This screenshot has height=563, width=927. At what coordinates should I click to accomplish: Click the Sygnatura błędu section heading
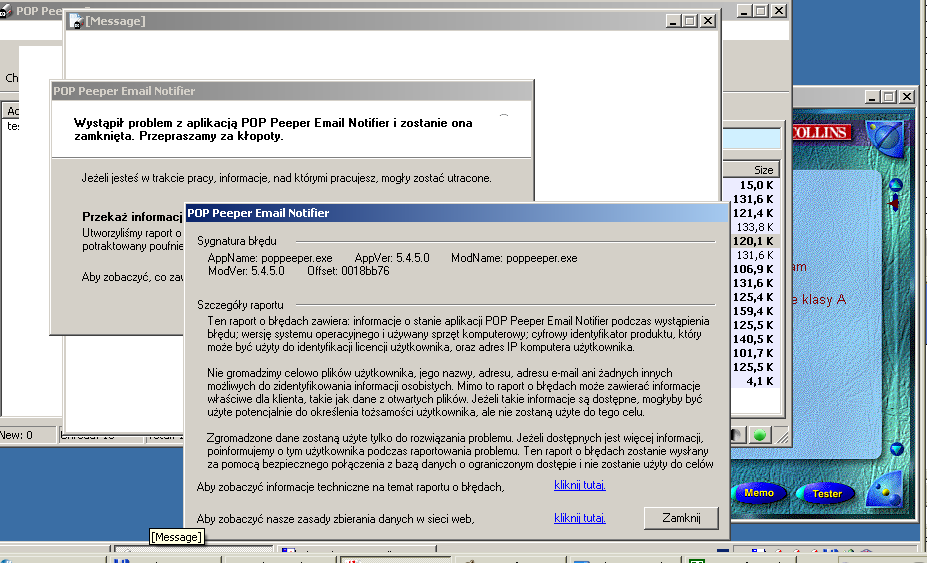(236, 241)
